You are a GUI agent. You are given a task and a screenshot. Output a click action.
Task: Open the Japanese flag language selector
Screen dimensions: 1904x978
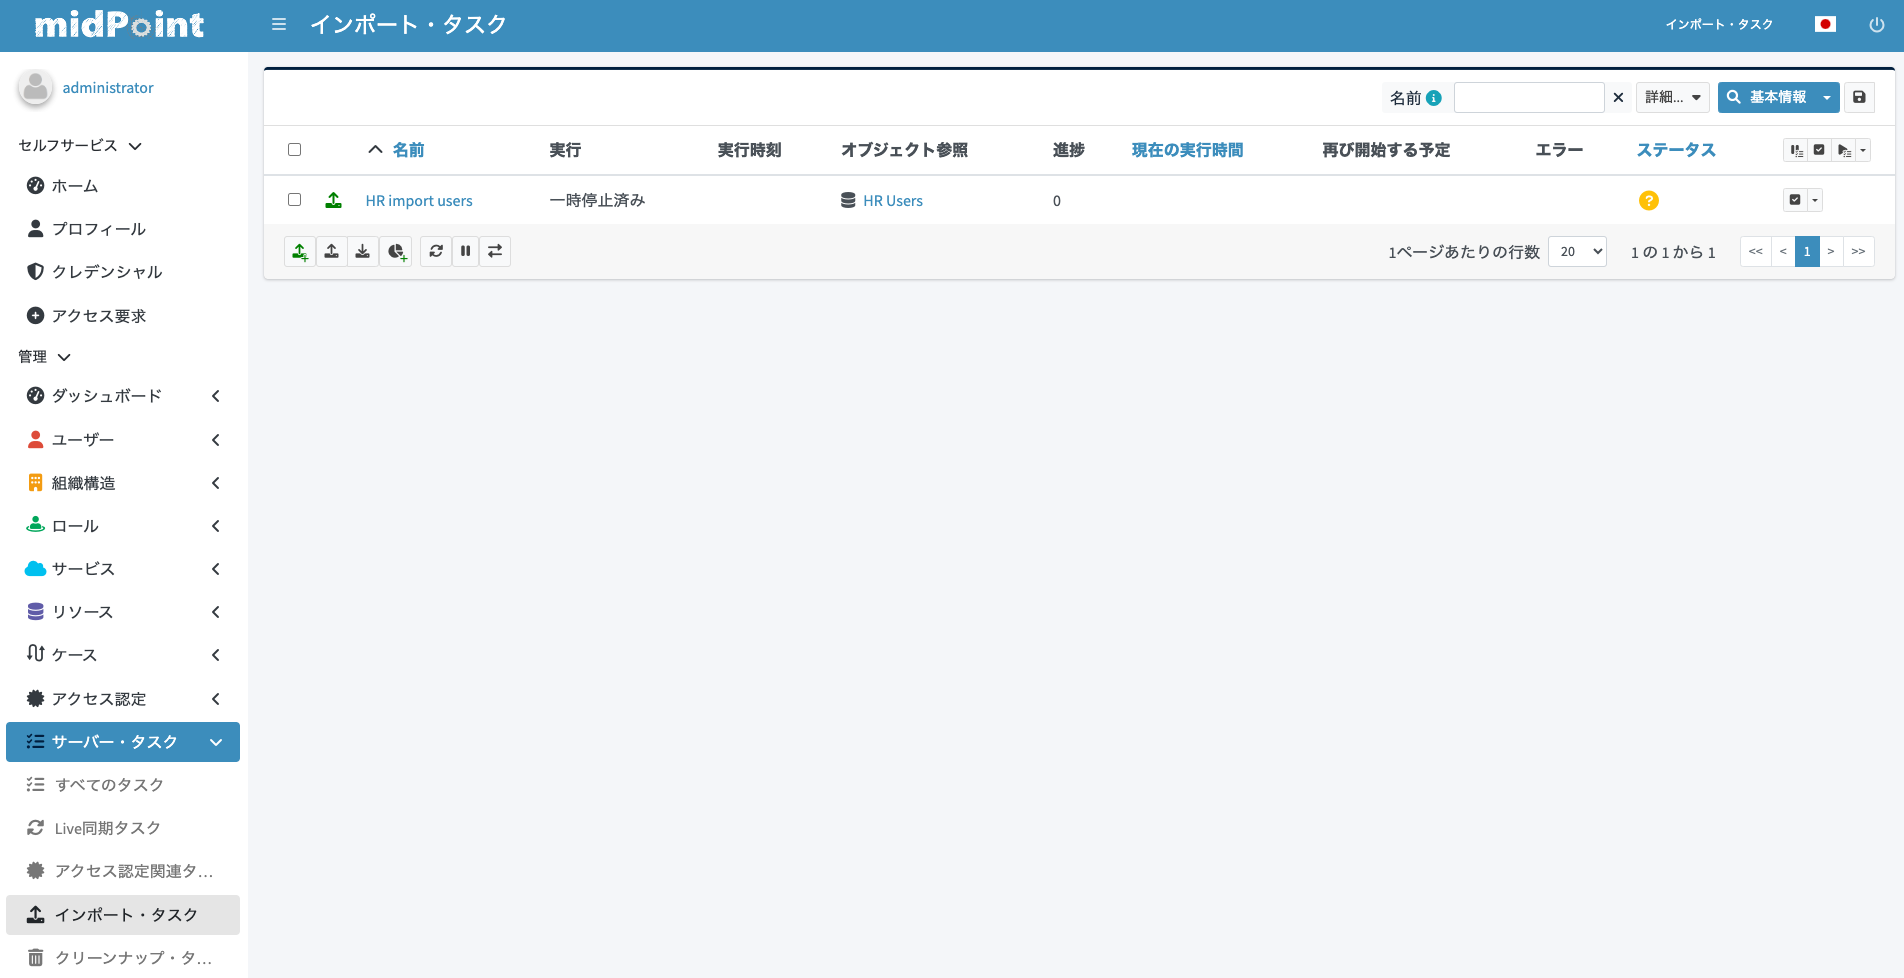pyautogui.click(x=1825, y=24)
